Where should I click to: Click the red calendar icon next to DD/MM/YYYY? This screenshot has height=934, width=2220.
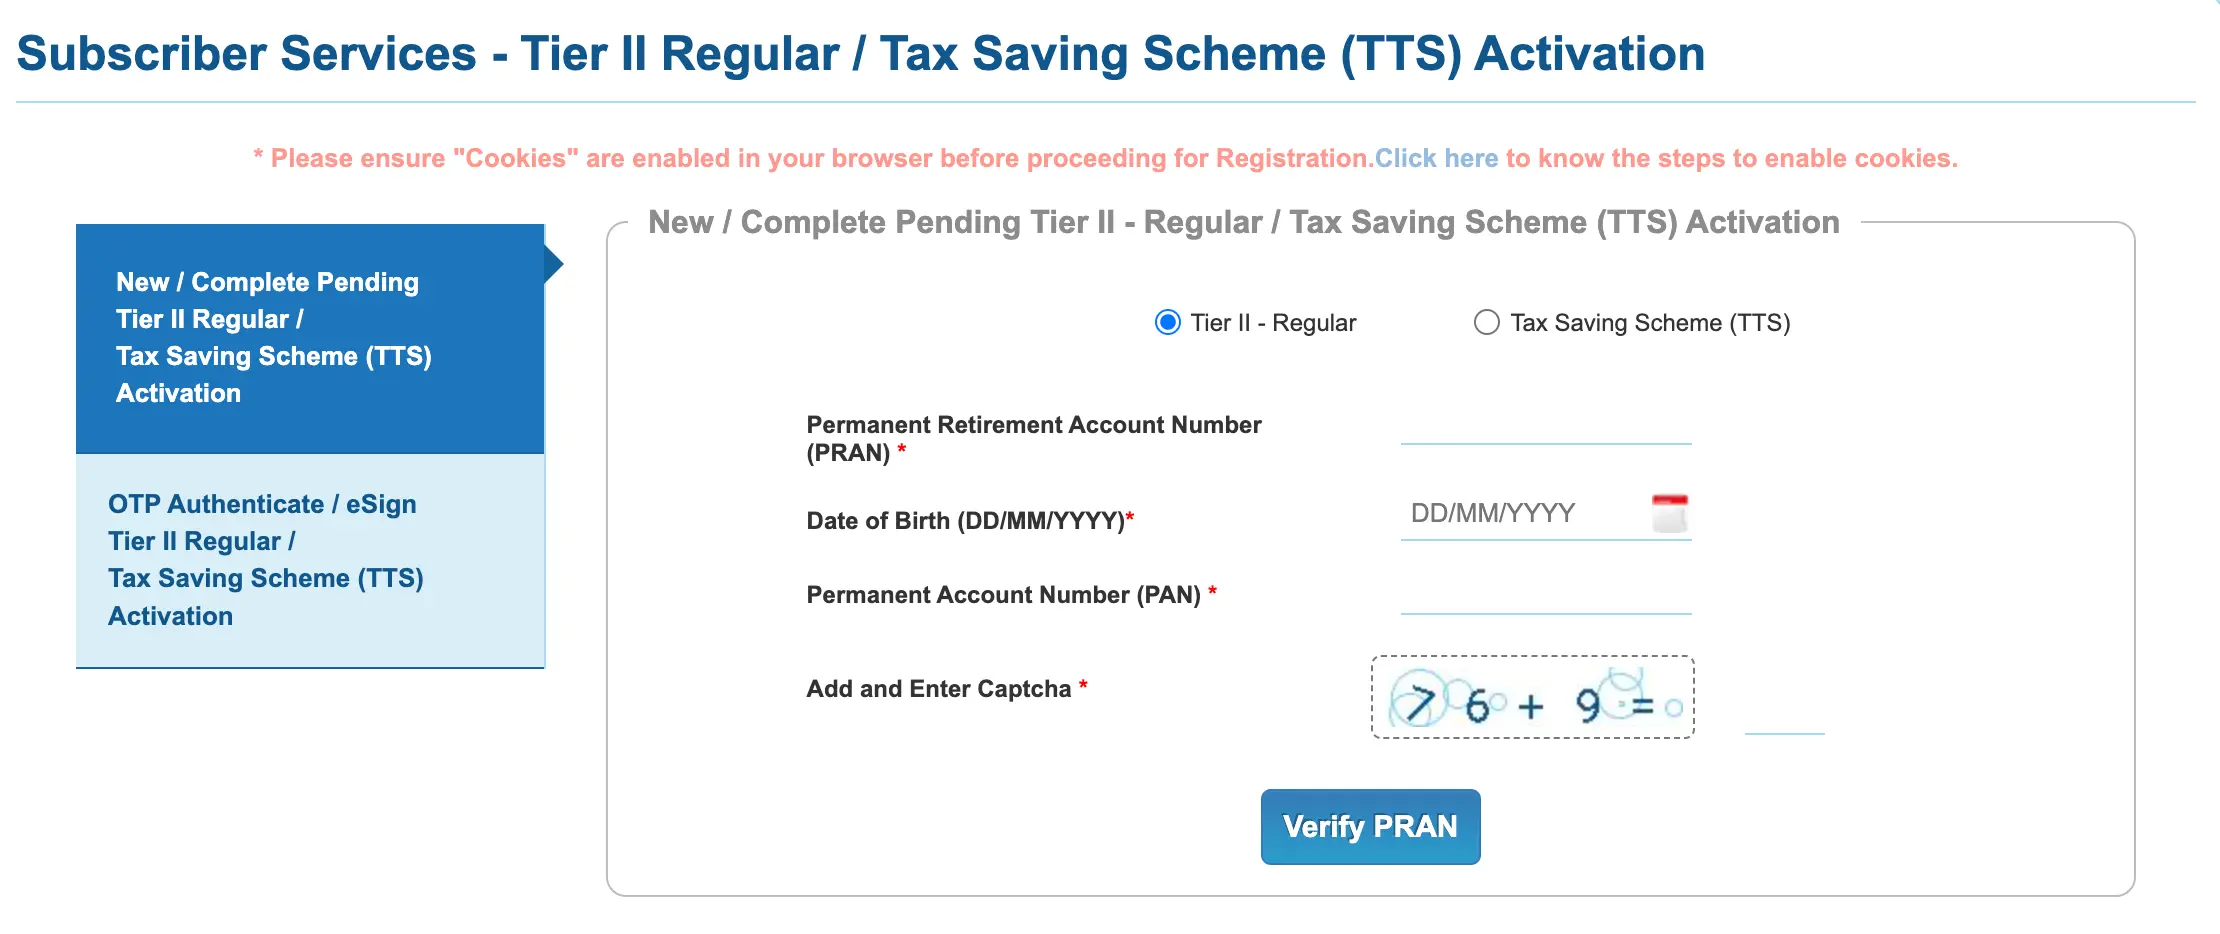1668,512
